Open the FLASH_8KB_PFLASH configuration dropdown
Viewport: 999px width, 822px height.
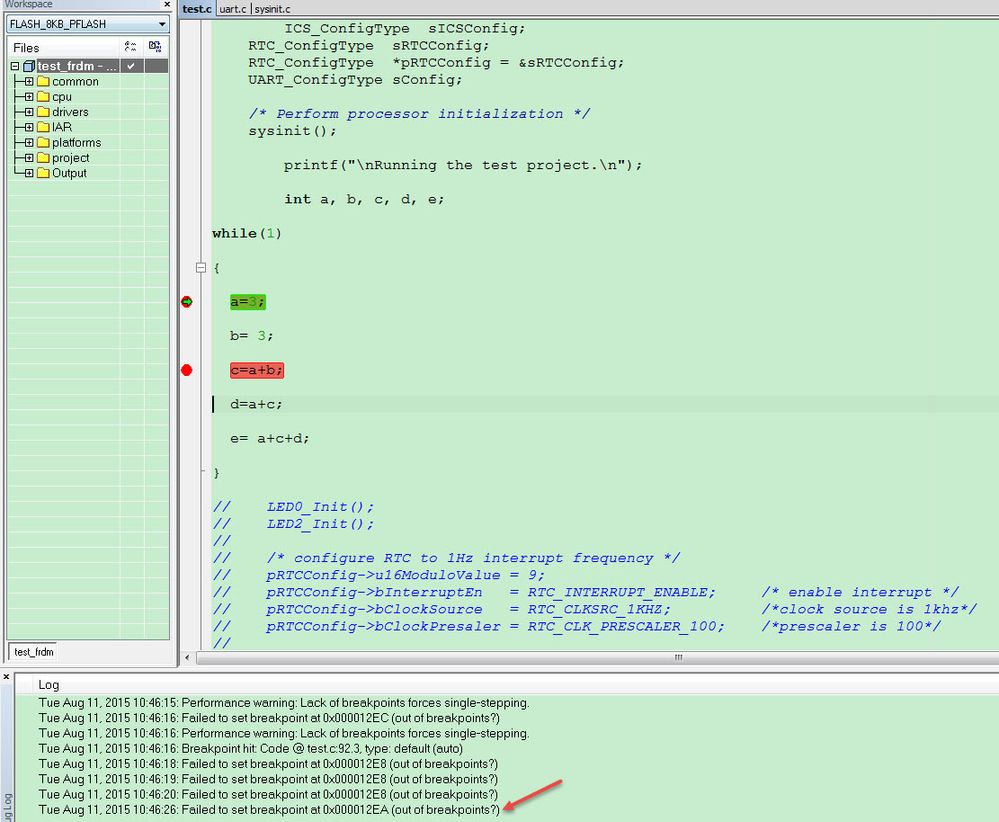coord(162,24)
